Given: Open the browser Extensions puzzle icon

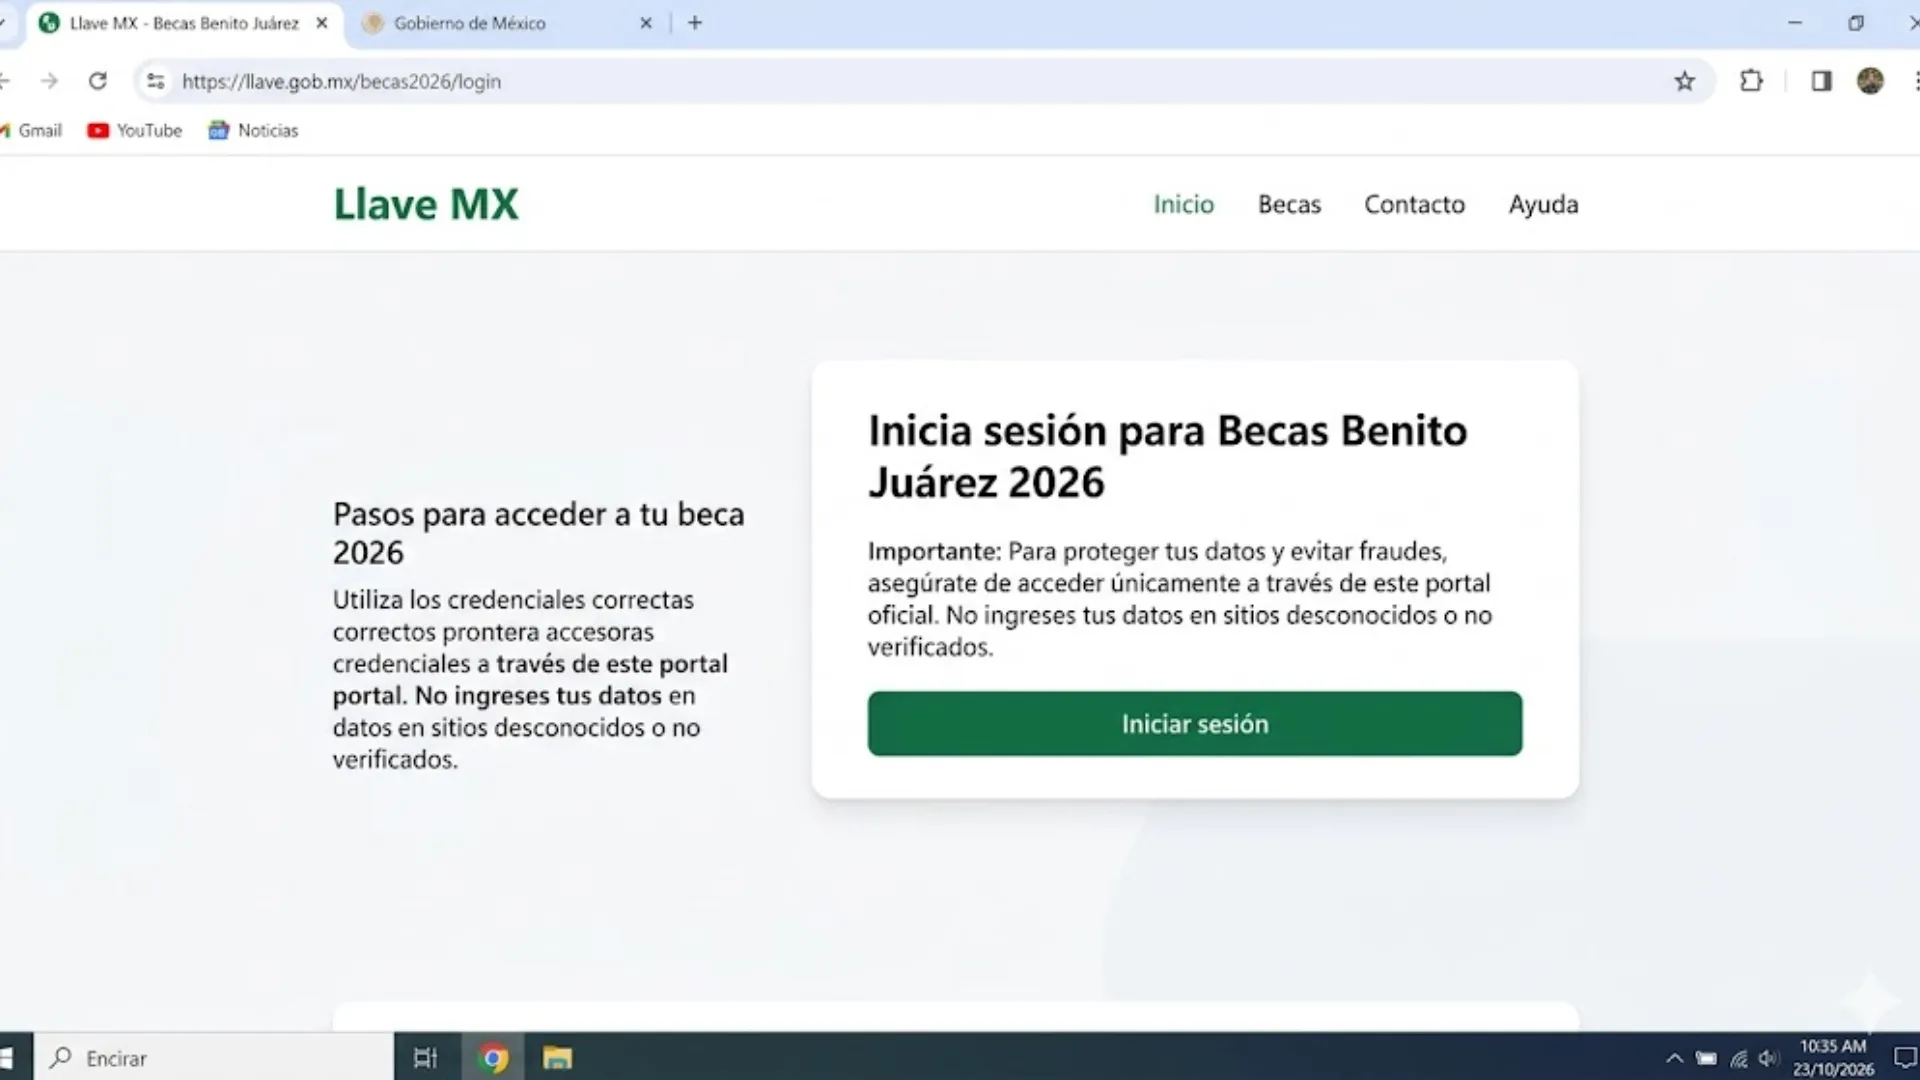Looking at the screenshot, I should coord(1751,81).
